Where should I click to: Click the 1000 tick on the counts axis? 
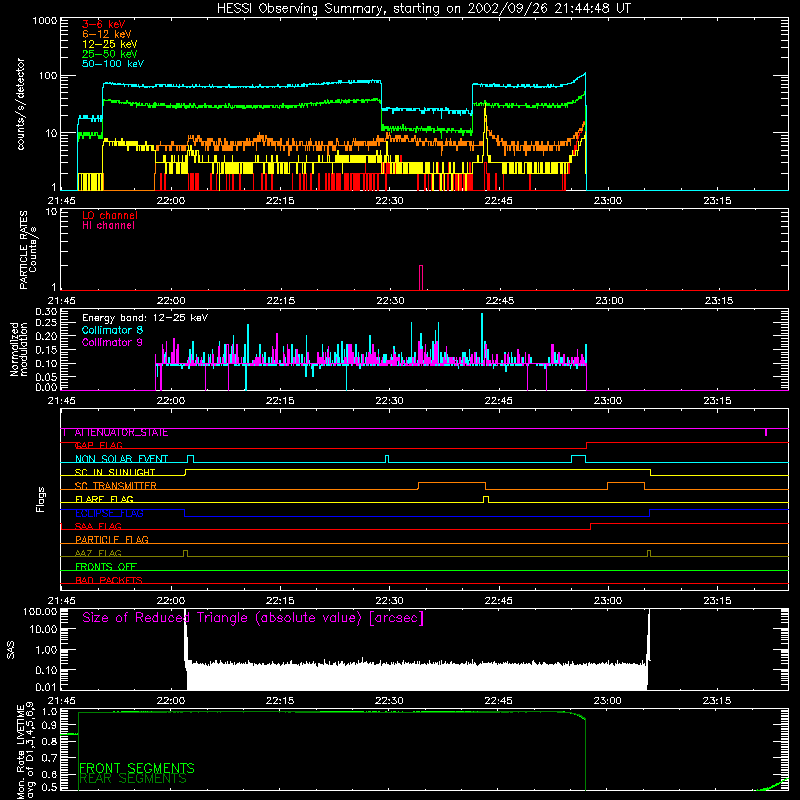(44, 21)
